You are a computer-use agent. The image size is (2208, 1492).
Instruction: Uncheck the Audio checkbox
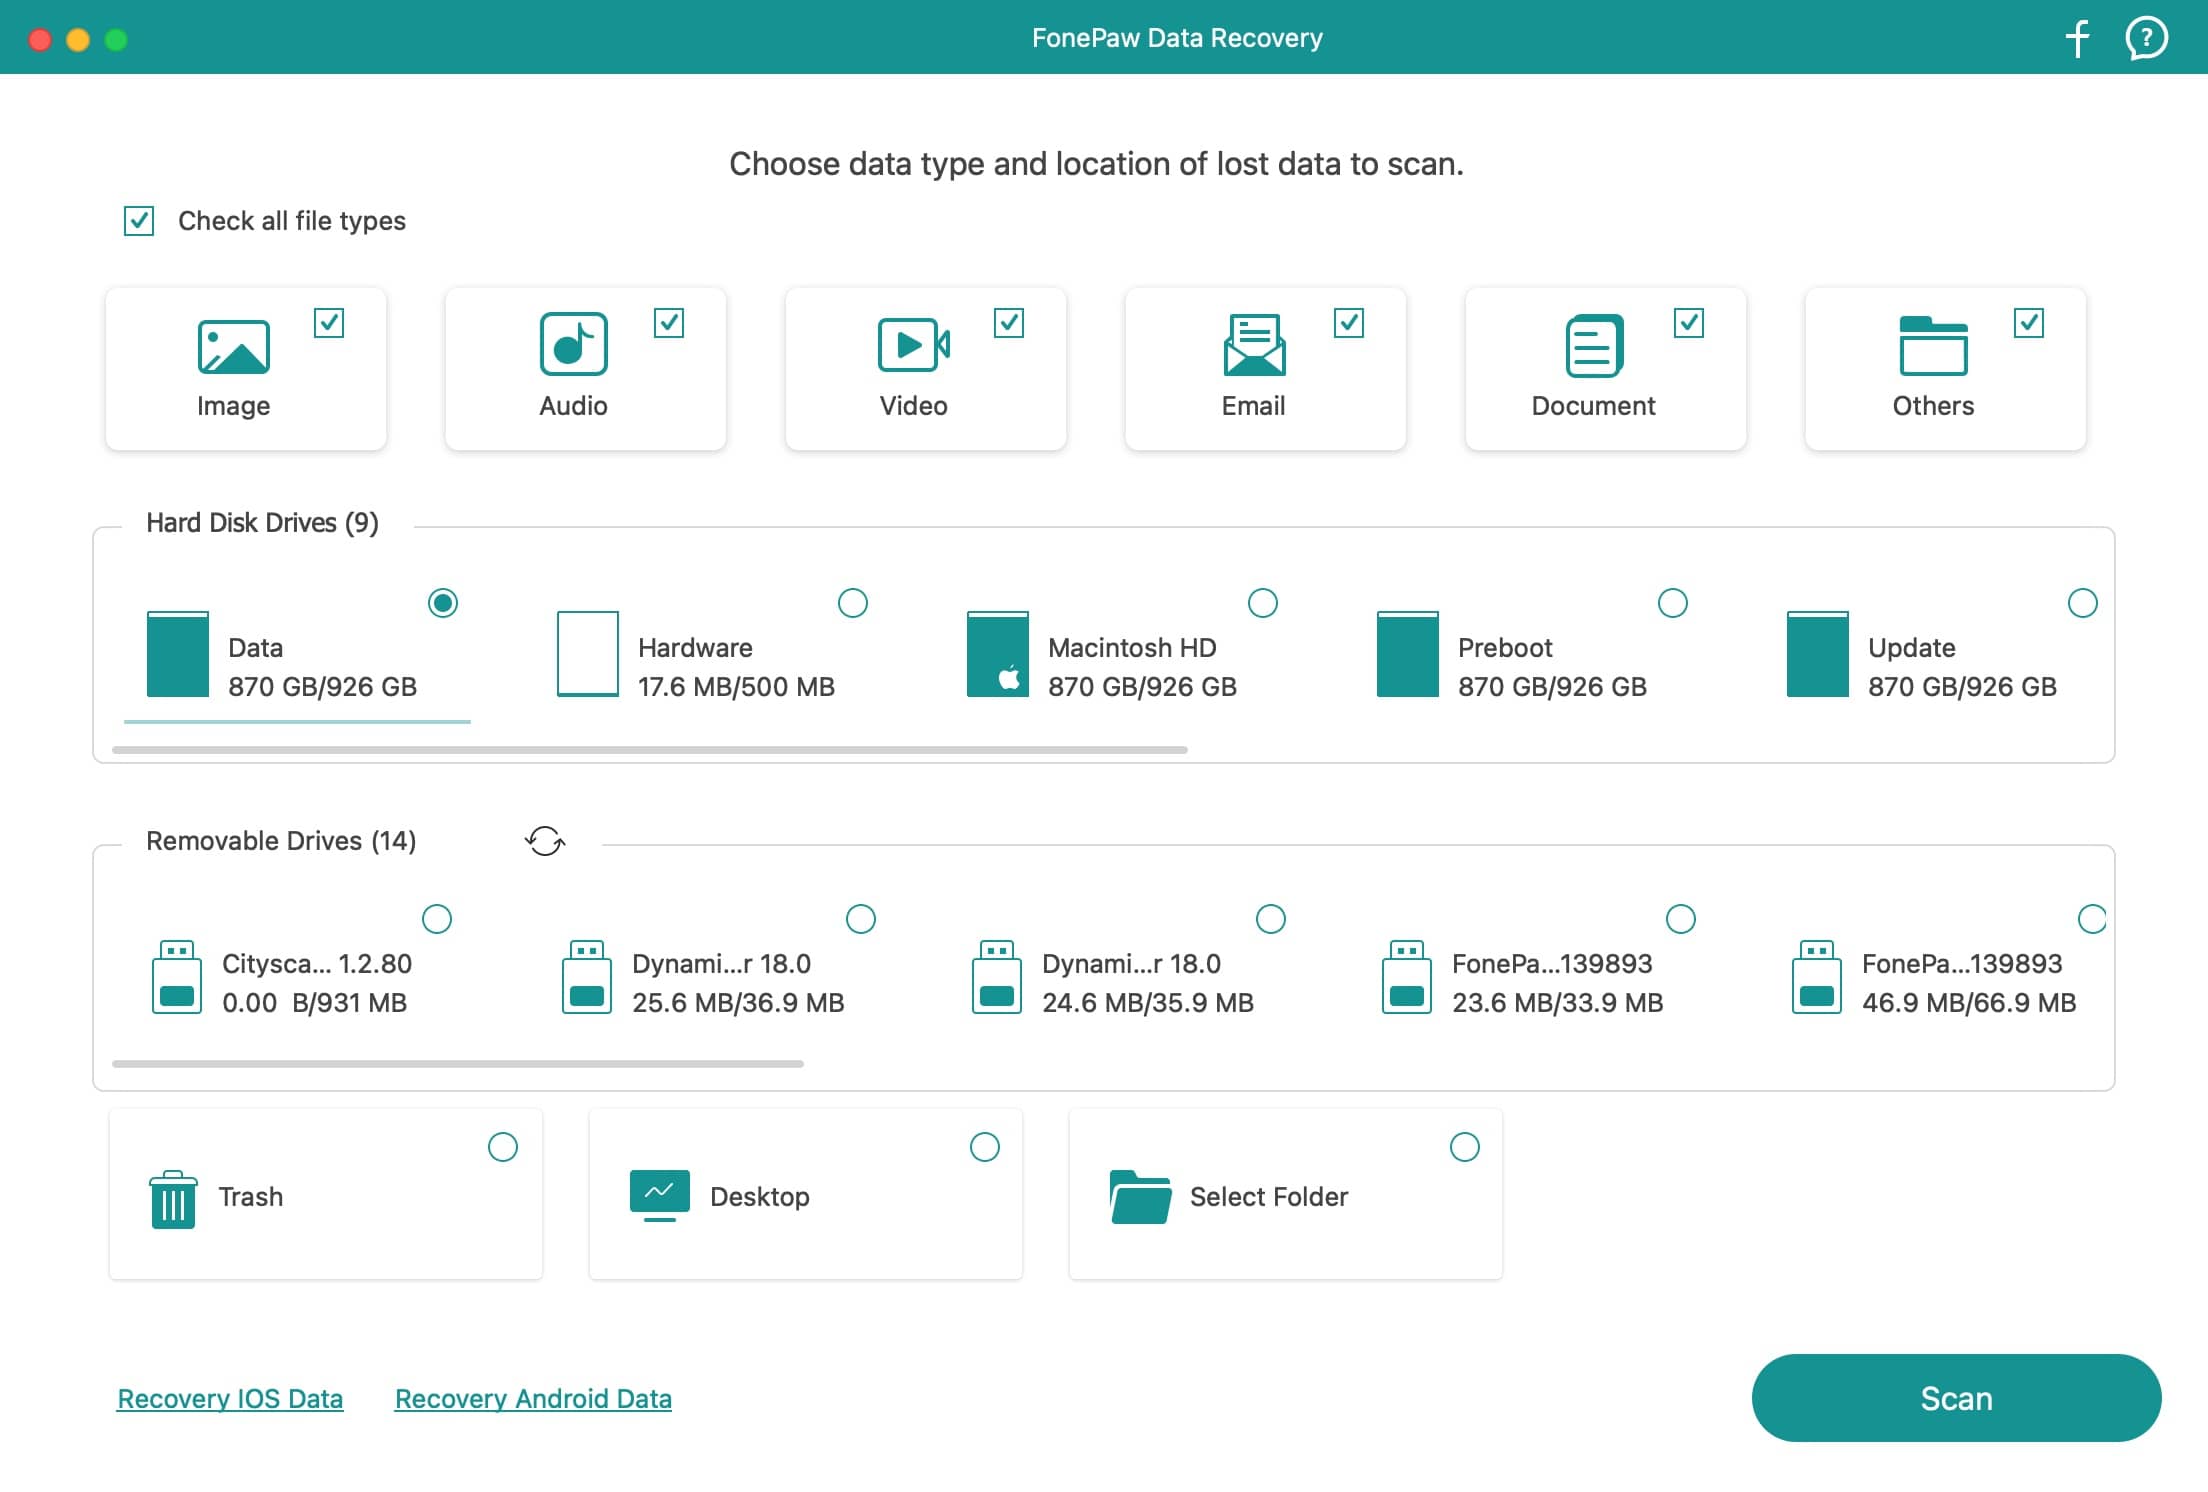click(669, 323)
